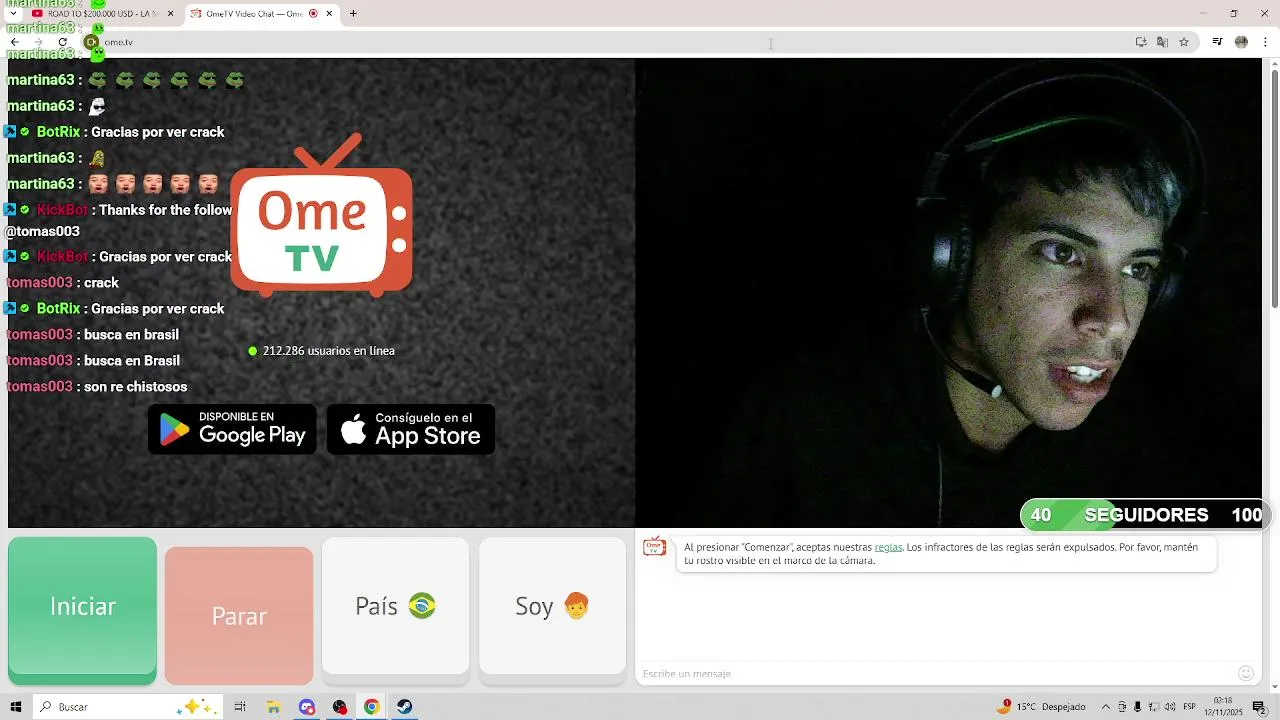
Task: Open the Windows notification center
Action: [1260, 707]
